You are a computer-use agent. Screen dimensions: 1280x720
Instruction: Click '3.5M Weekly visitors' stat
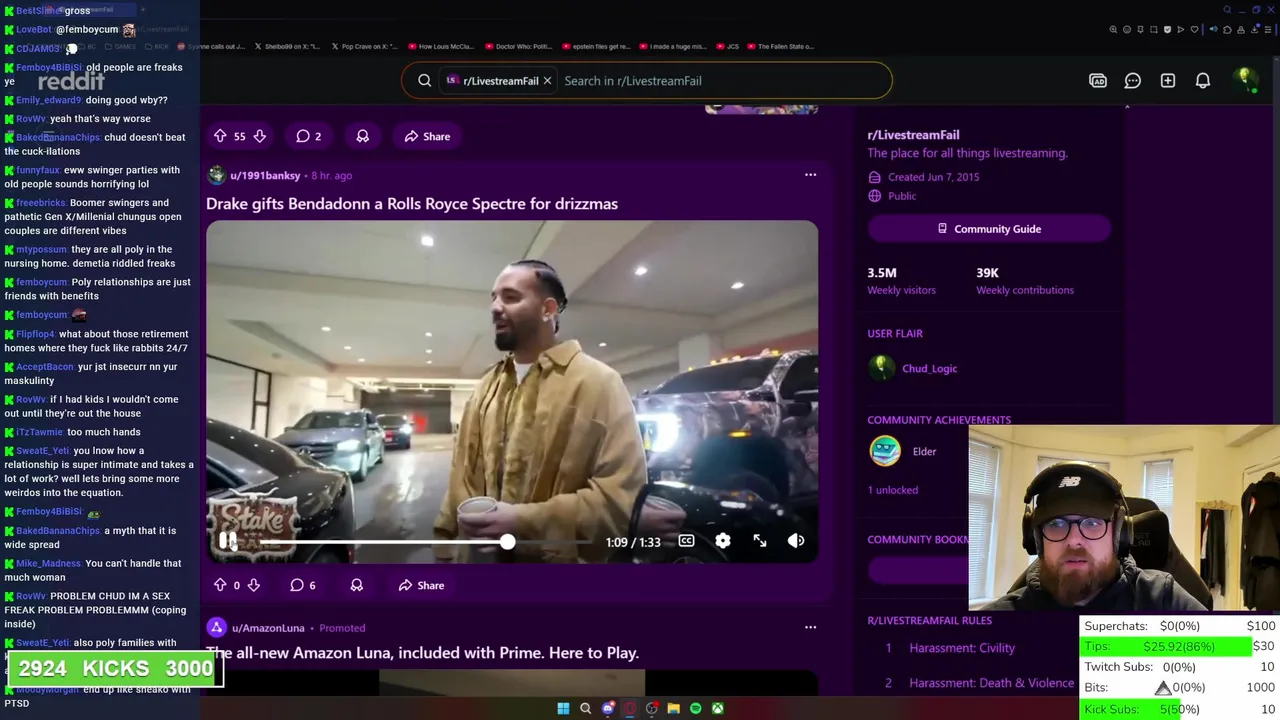(x=901, y=281)
